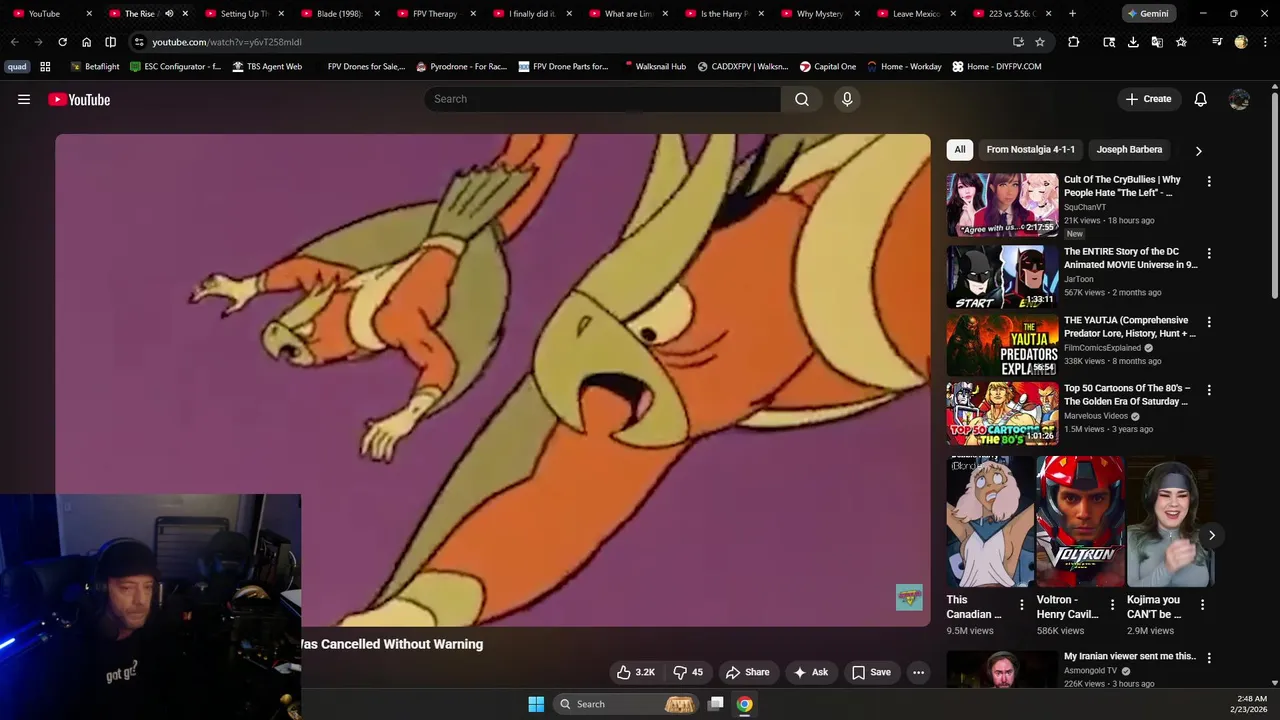The image size is (1280, 720).
Task: Open options menu for Top 50 Cartoons video
Action: click(1209, 390)
